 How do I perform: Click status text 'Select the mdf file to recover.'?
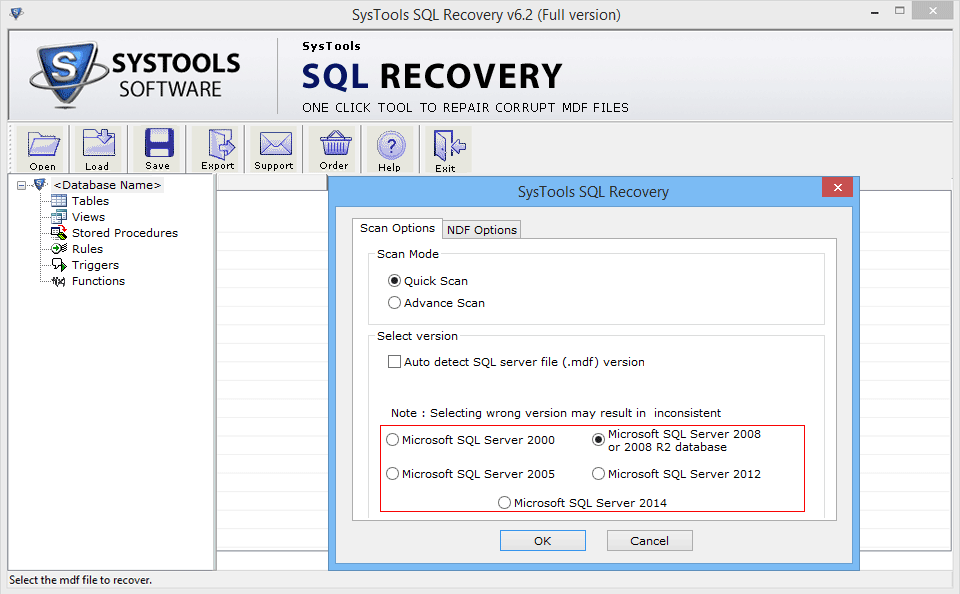click(80, 580)
